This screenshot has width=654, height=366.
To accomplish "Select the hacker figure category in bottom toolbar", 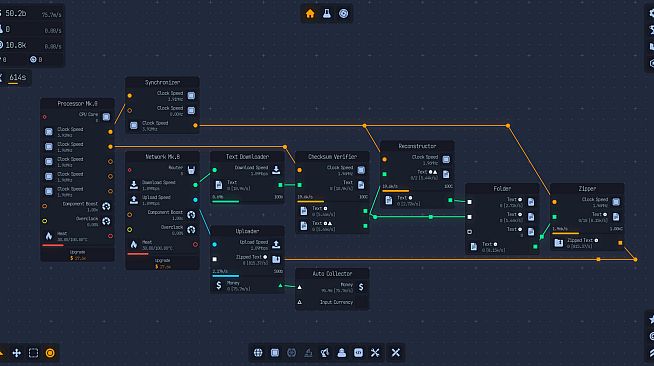I will tap(342, 353).
